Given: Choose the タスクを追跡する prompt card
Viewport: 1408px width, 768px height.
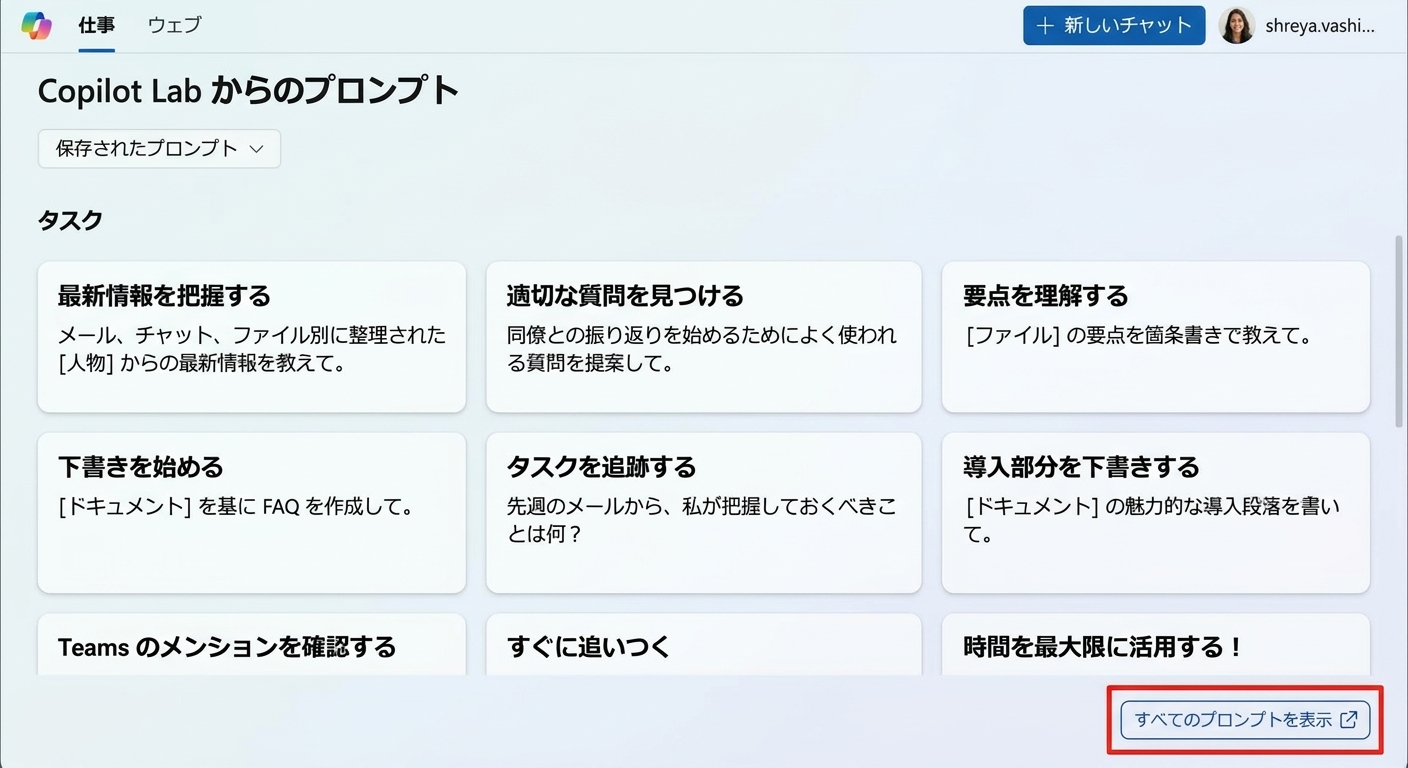Looking at the screenshot, I should click(x=704, y=513).
